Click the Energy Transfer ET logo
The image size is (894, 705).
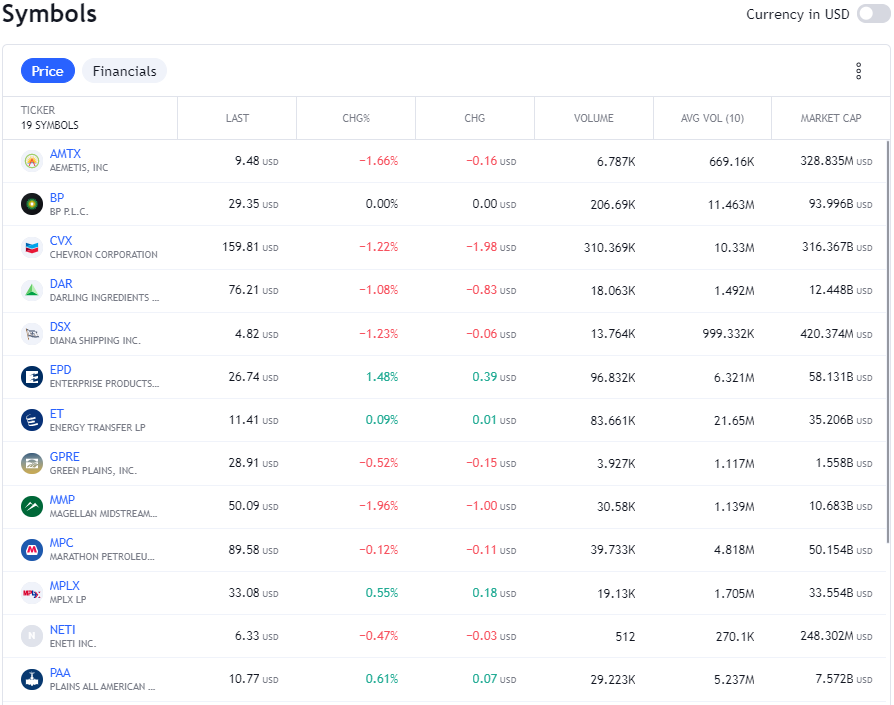(x=32, y=420)
